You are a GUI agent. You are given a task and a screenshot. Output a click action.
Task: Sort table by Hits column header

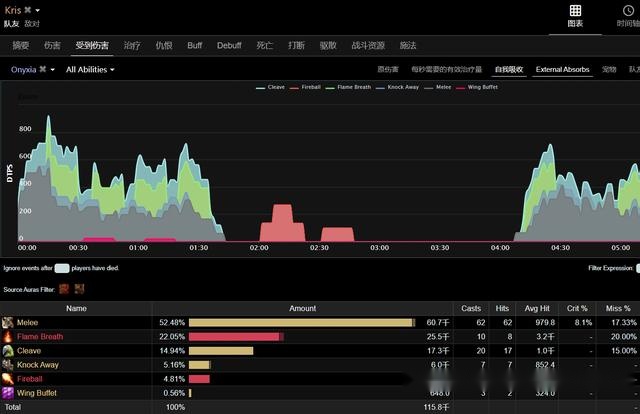coord(502,308)
